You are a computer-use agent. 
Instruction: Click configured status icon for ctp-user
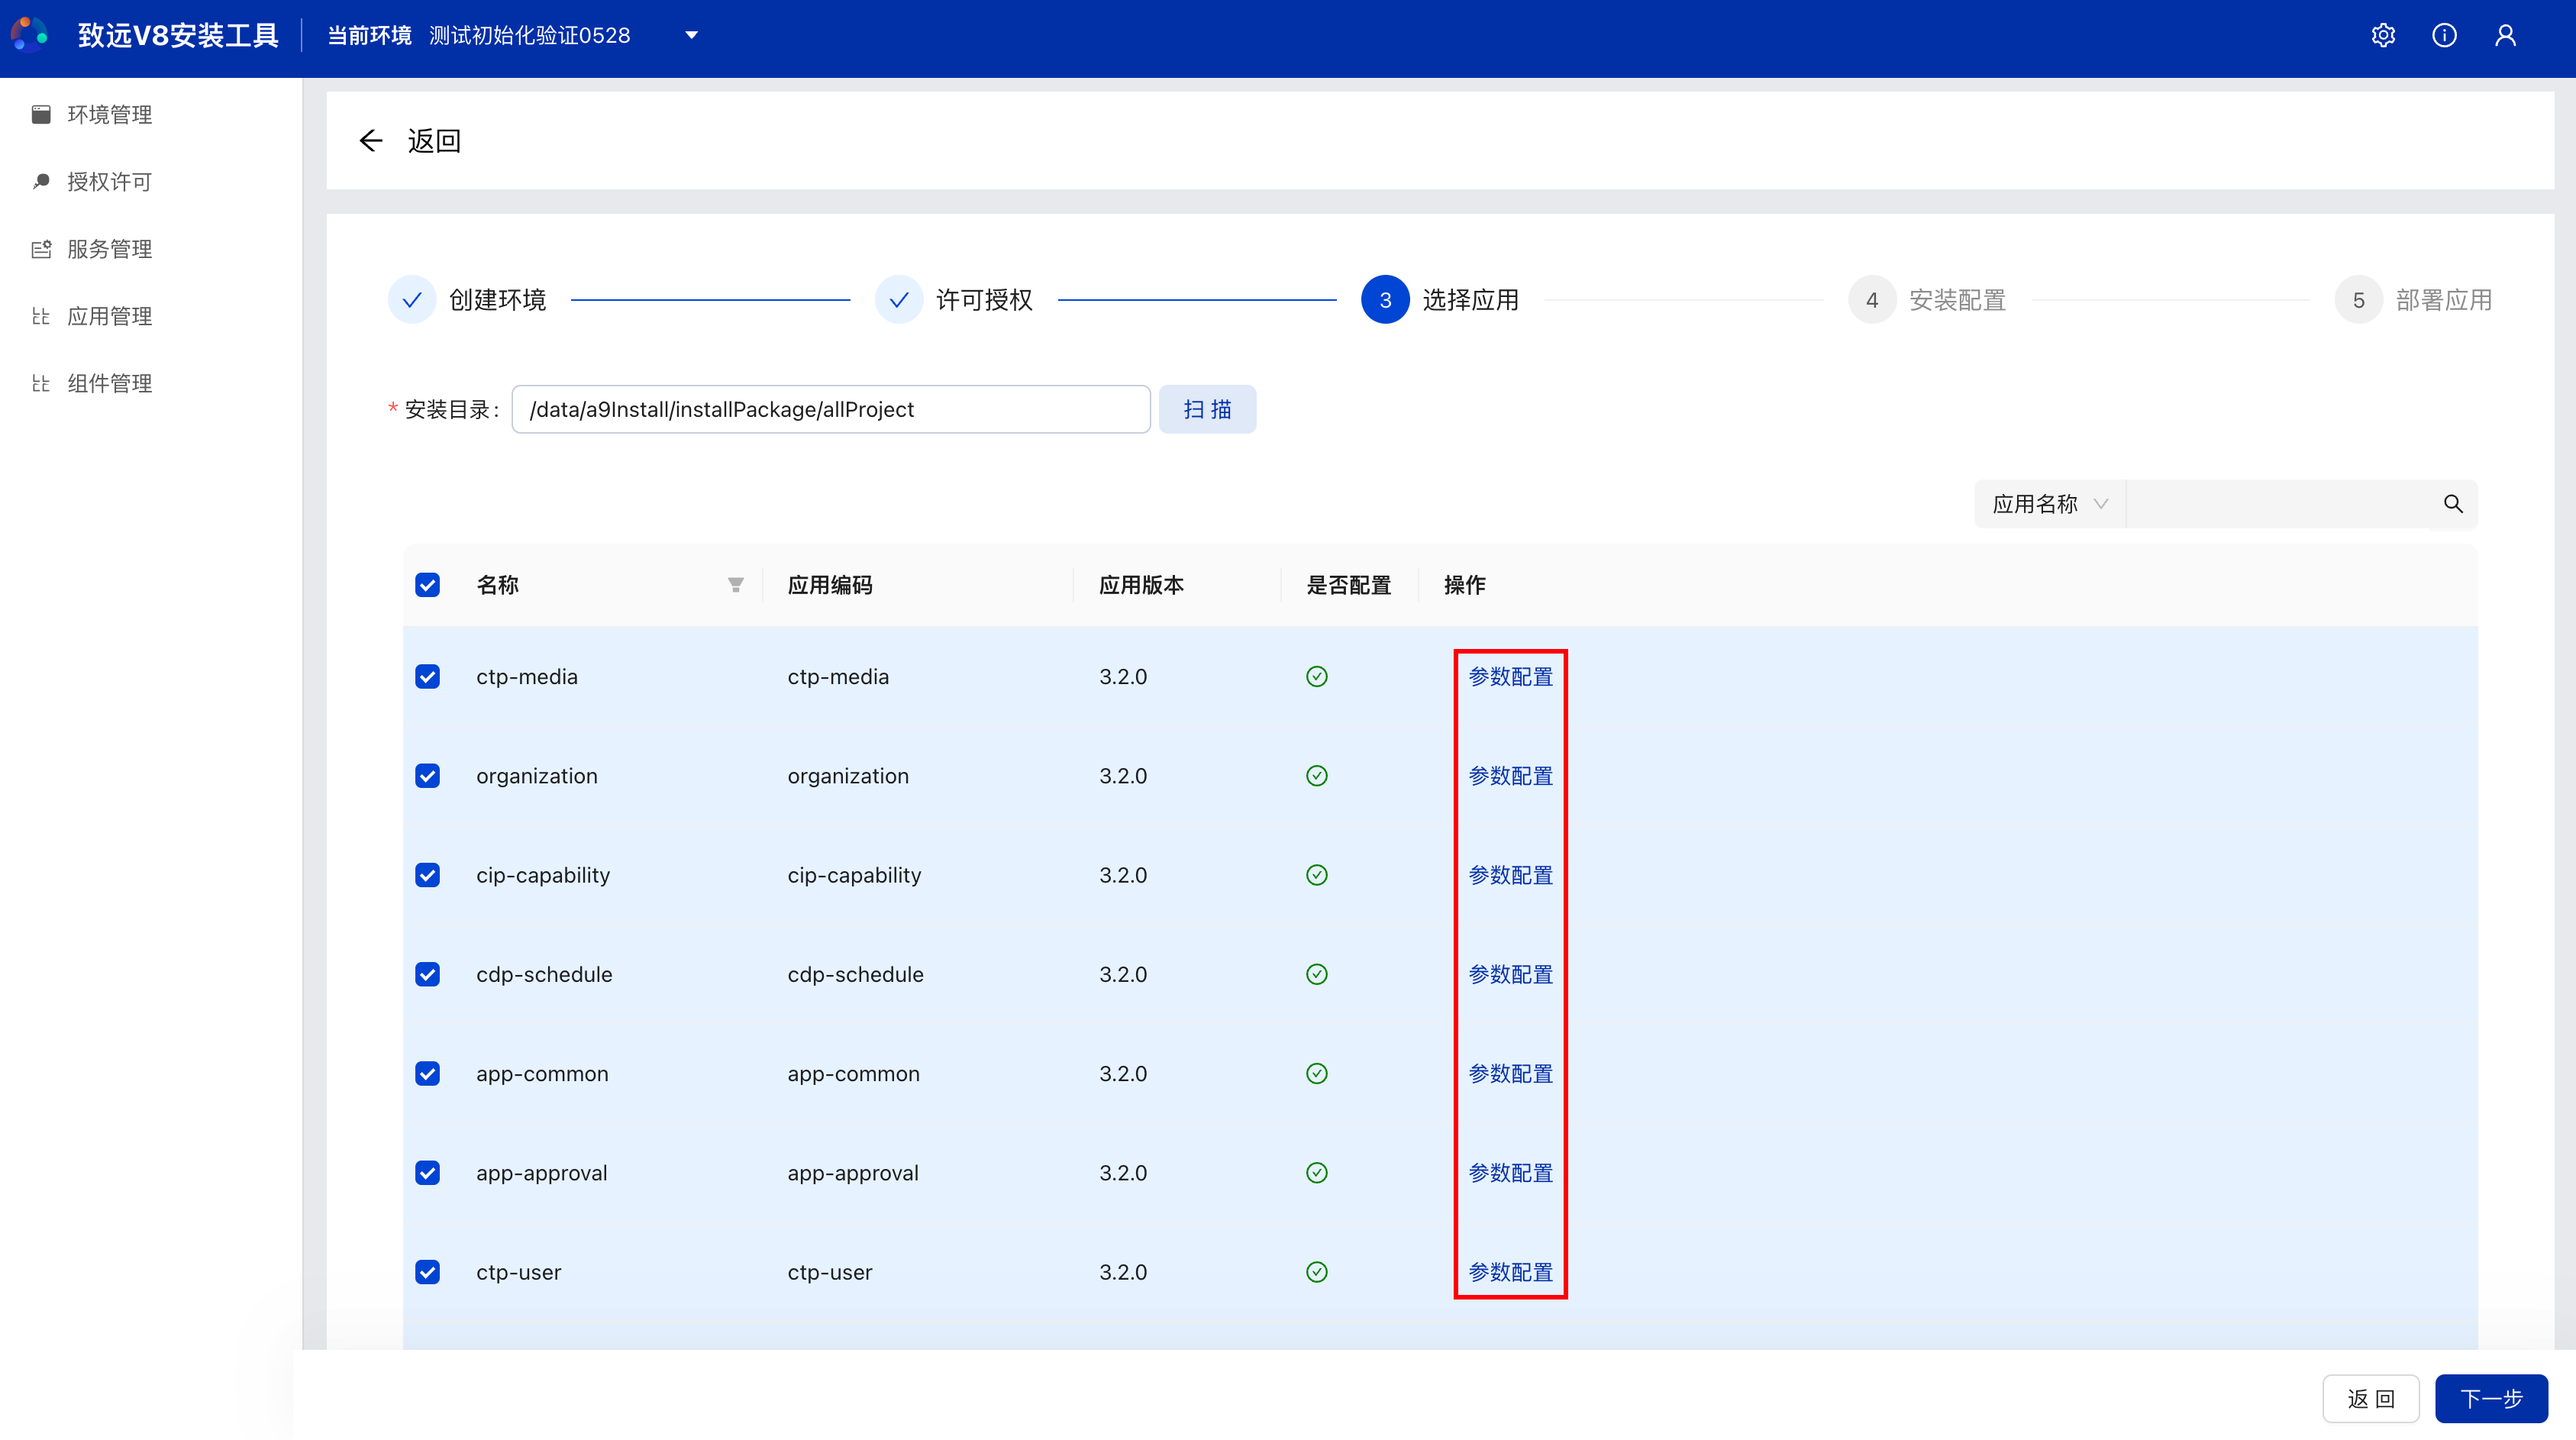coord(1317,1272)
